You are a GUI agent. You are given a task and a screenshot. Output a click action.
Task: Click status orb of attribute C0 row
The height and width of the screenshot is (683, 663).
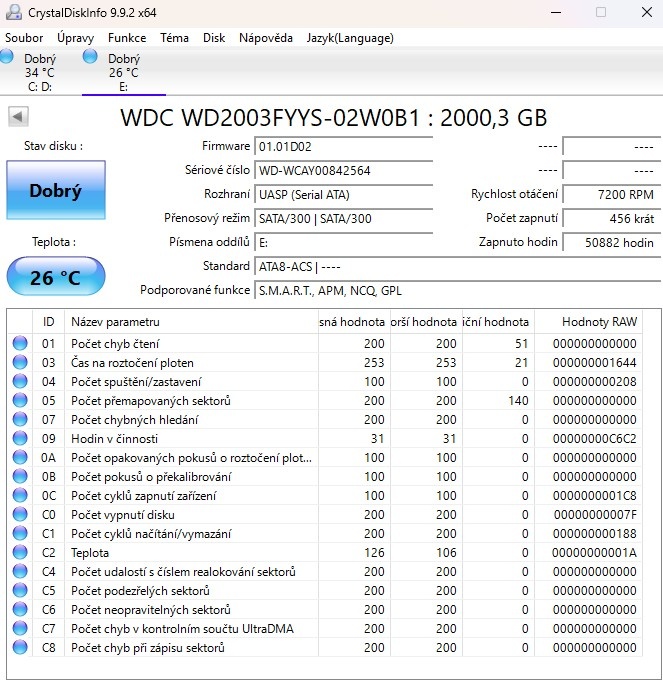click(x=20, y=514)
